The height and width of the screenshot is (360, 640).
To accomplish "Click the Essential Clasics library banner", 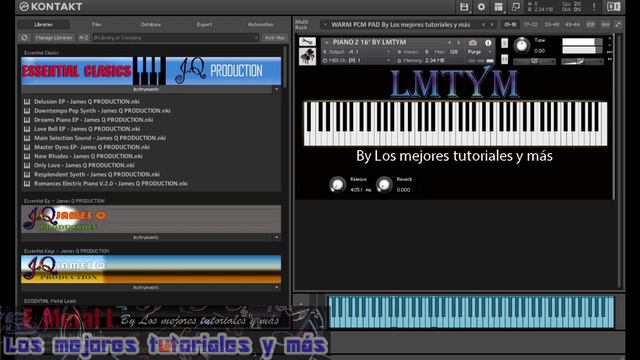I will click(x=151, y=71).
